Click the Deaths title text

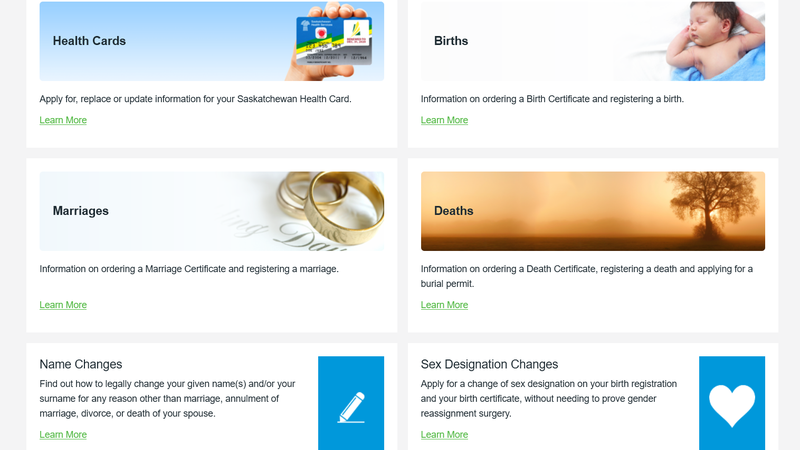pyautogui.click(x=454, y=211)
